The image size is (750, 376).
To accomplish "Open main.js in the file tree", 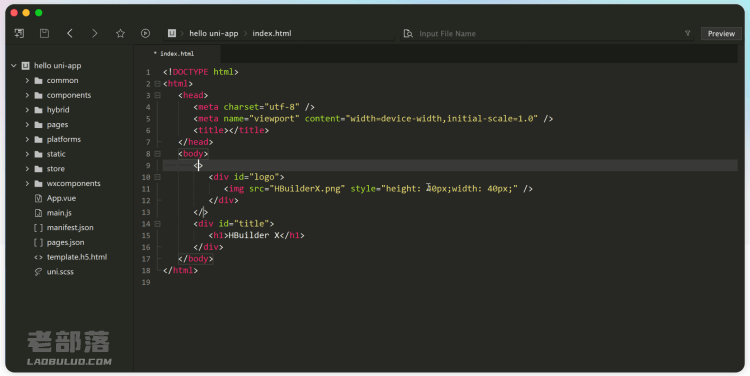I will (x=59, y=213).
